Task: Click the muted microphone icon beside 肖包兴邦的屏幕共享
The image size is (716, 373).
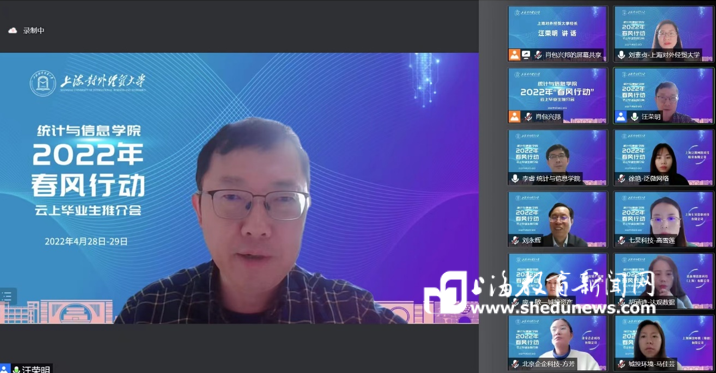Action: 538,55
